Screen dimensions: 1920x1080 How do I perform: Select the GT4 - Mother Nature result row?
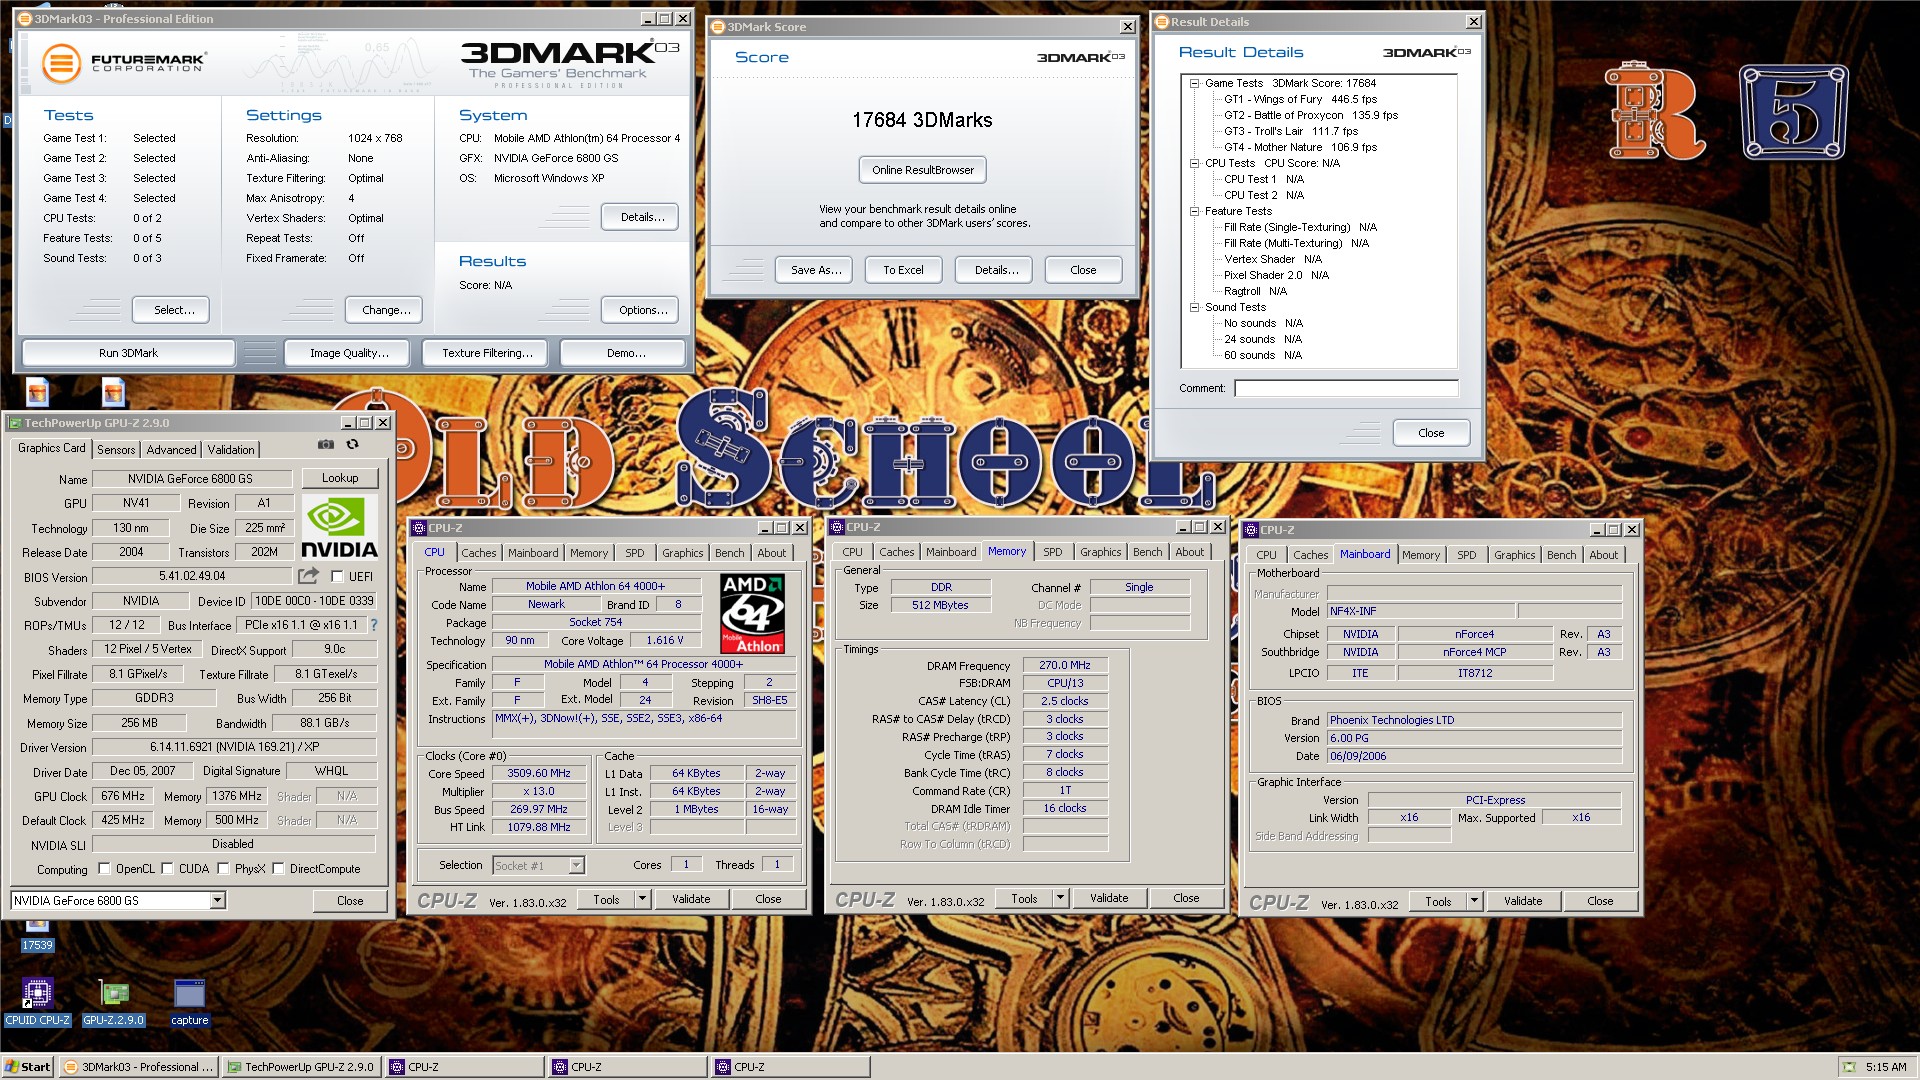click(1300, 147)
